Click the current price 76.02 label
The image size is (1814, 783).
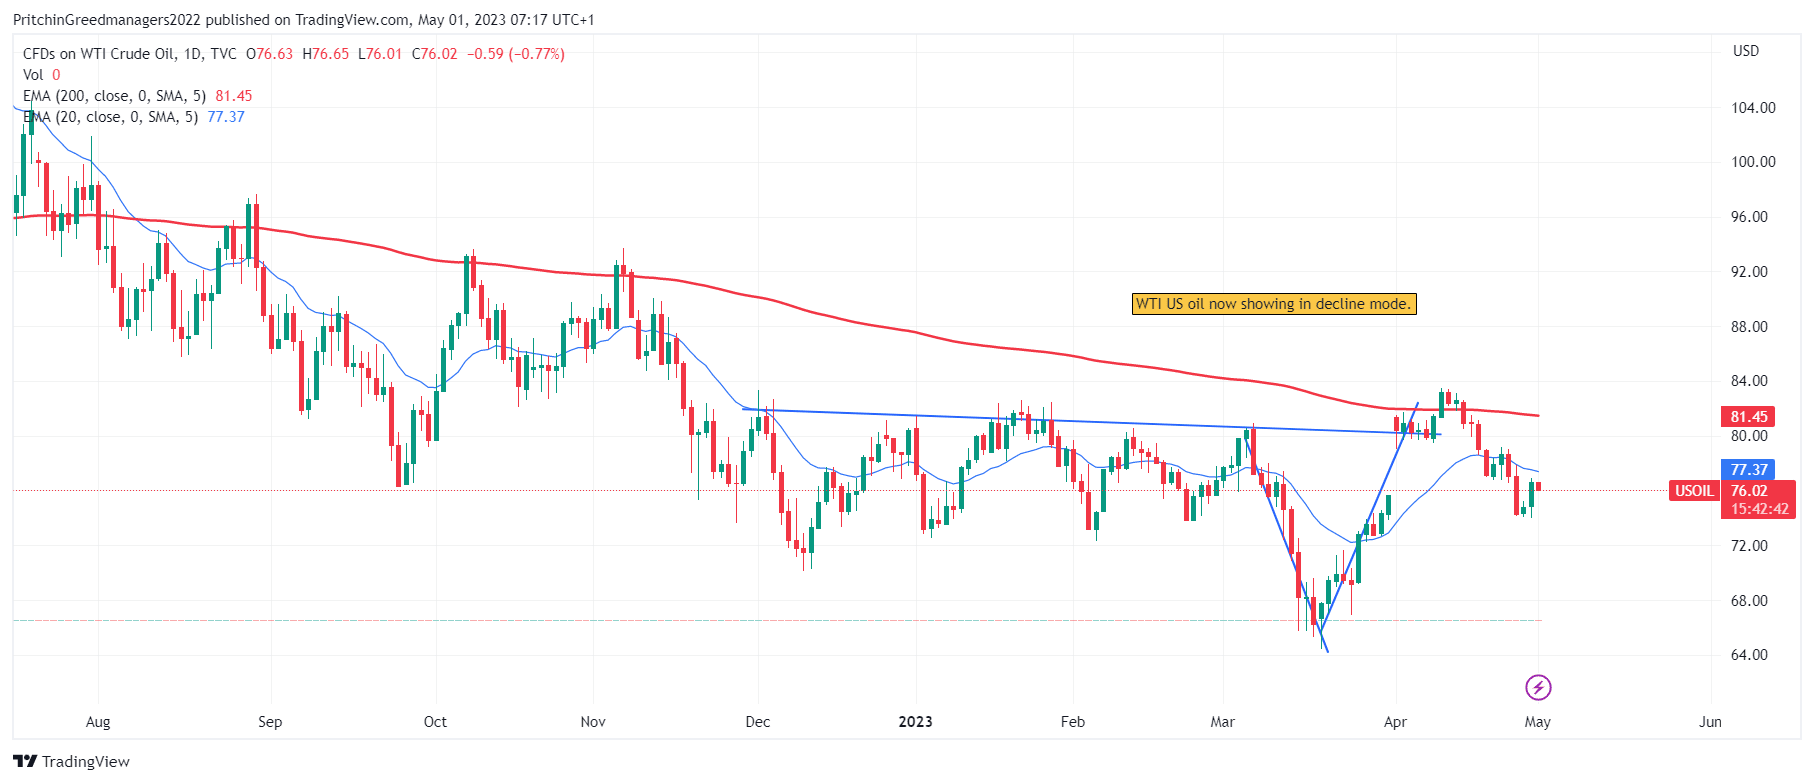coord(1749,491)
